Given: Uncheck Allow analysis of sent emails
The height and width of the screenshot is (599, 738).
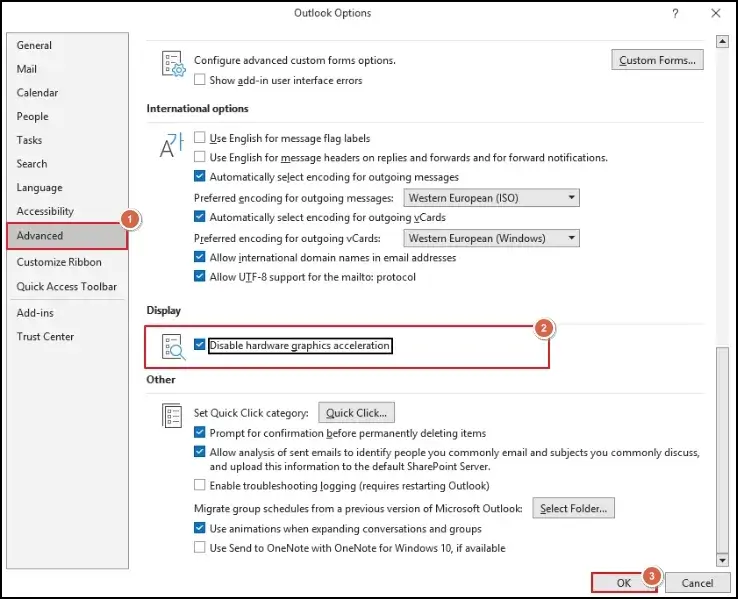Looking at the screenshot, I should click(x=200, y=452).
